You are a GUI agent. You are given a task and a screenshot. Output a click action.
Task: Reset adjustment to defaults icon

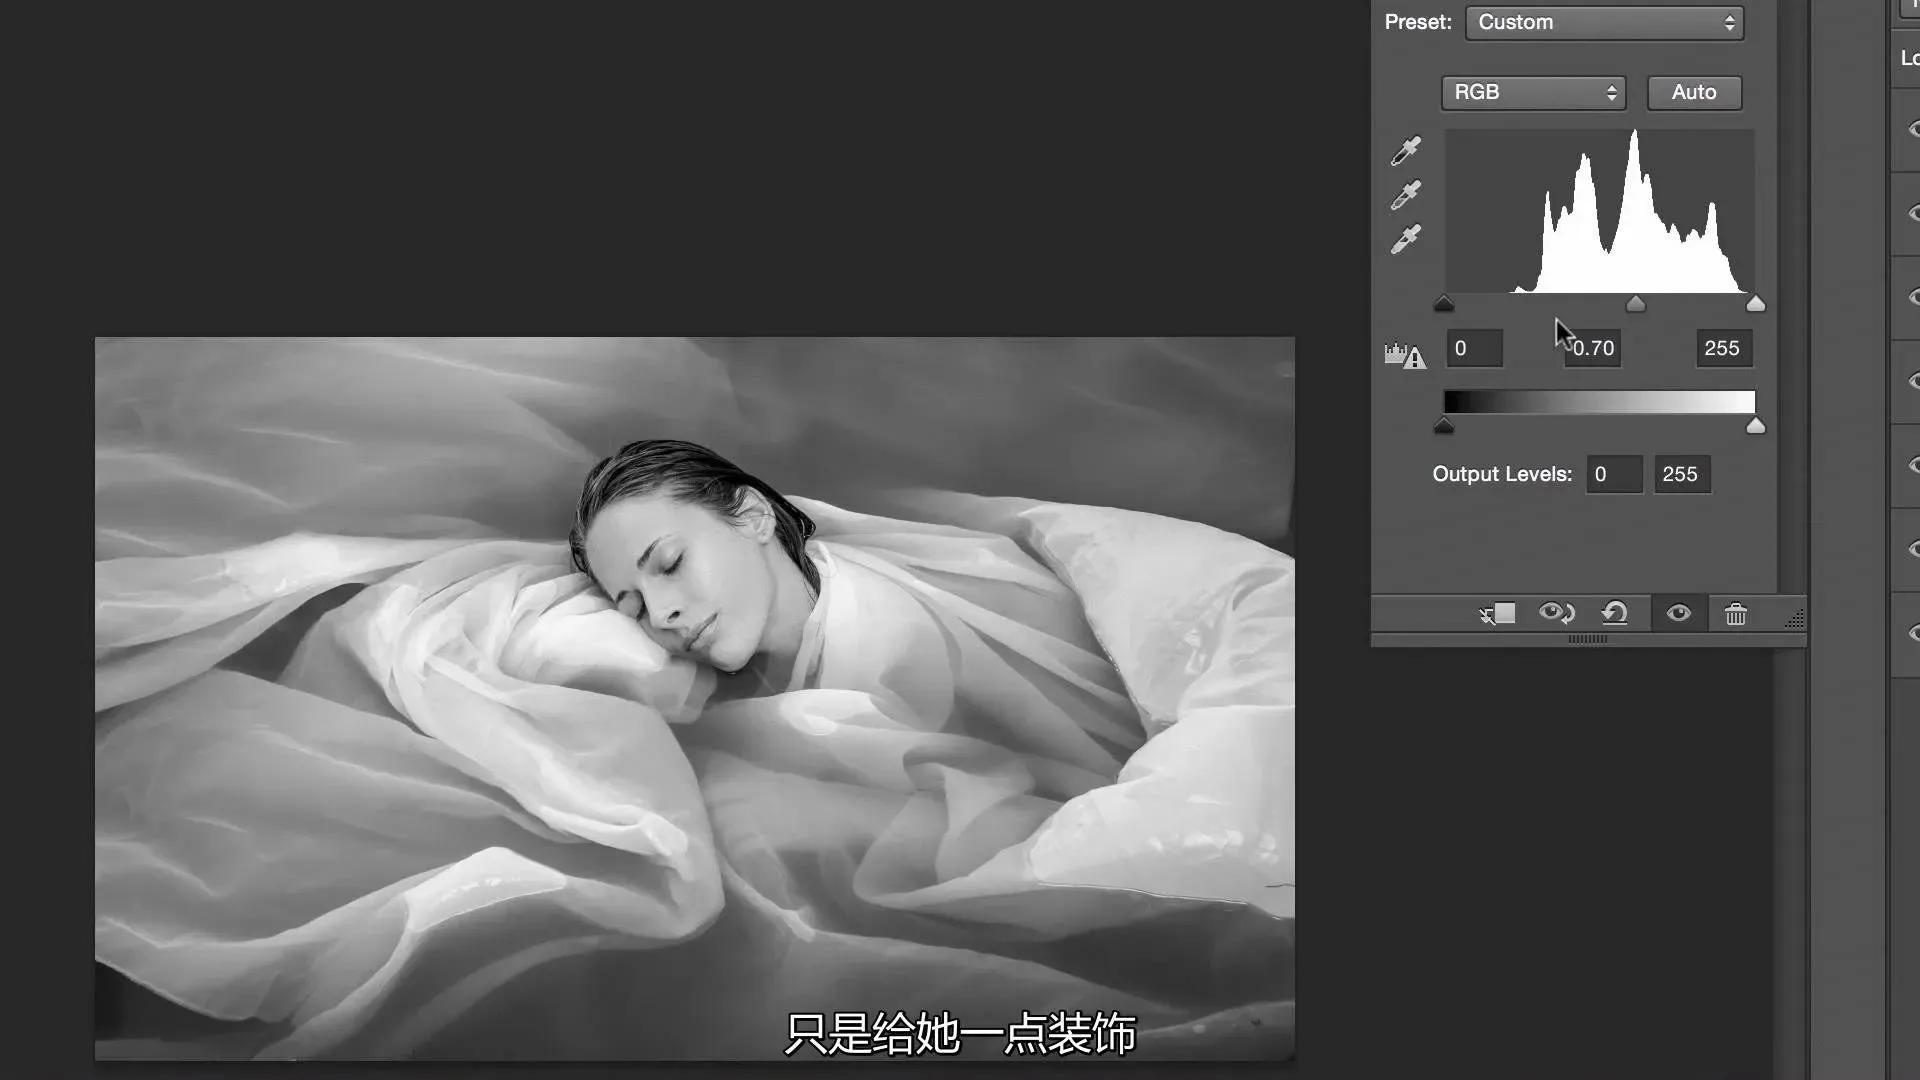pyautogui.click(x=1615, y=614)
